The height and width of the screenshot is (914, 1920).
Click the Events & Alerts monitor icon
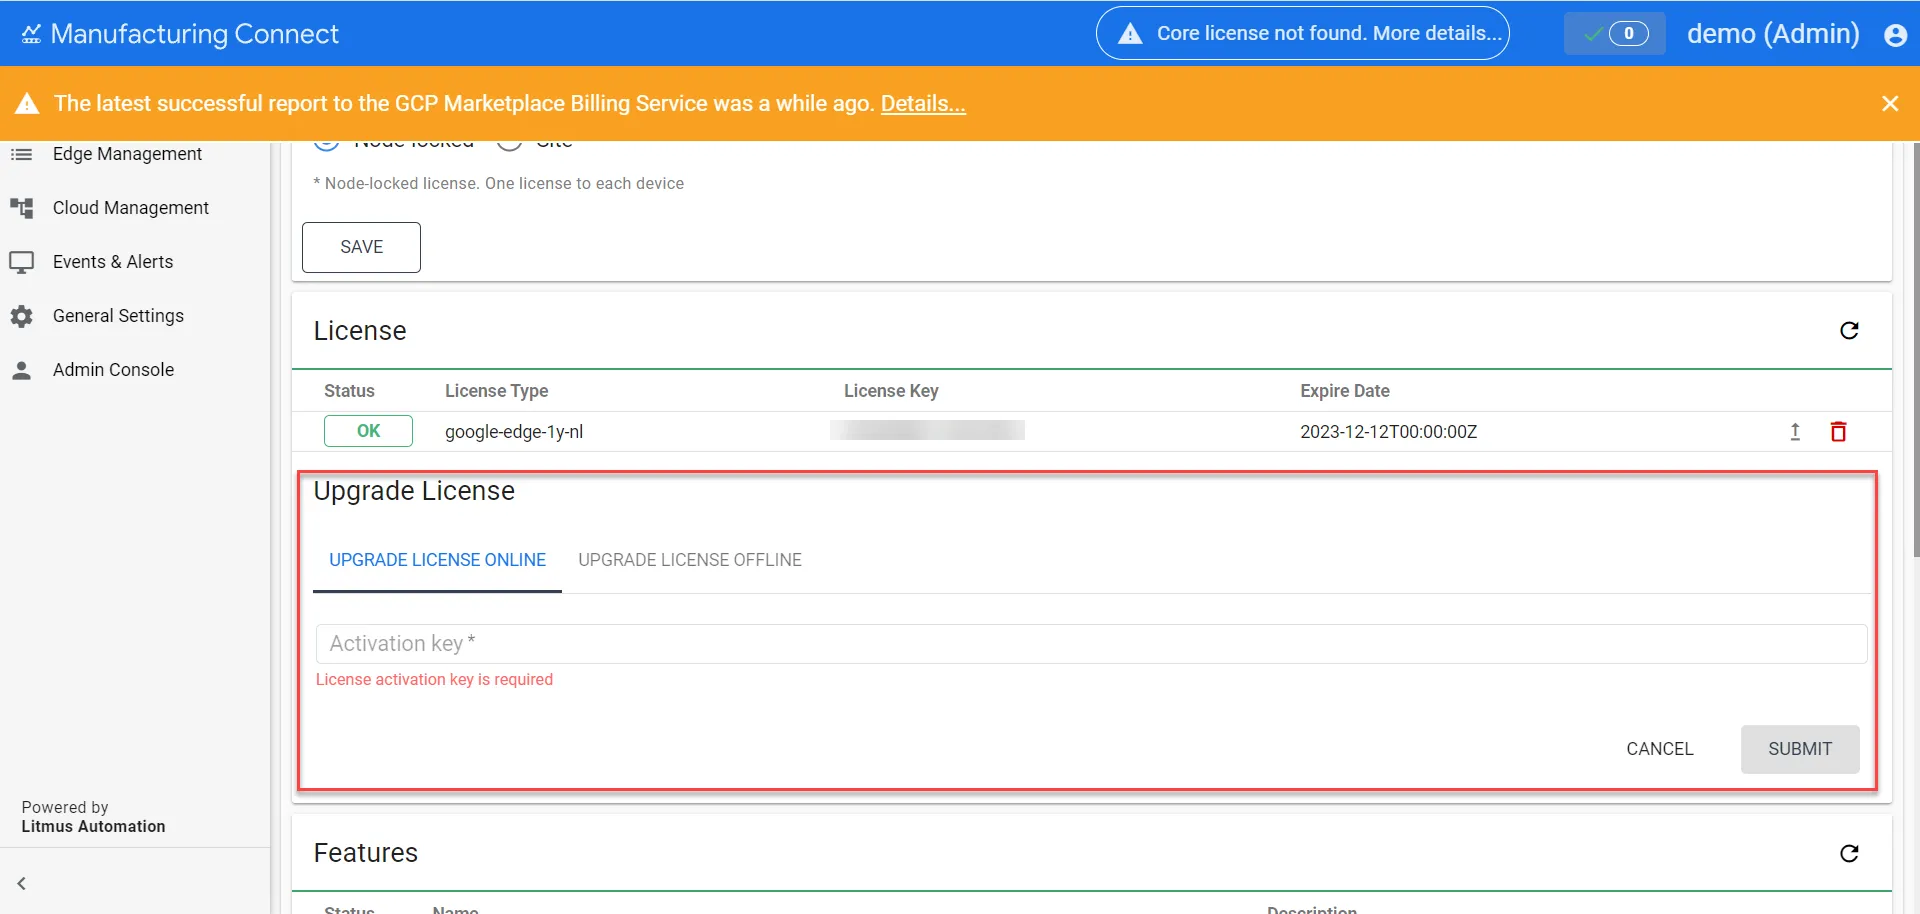[22, 262]
